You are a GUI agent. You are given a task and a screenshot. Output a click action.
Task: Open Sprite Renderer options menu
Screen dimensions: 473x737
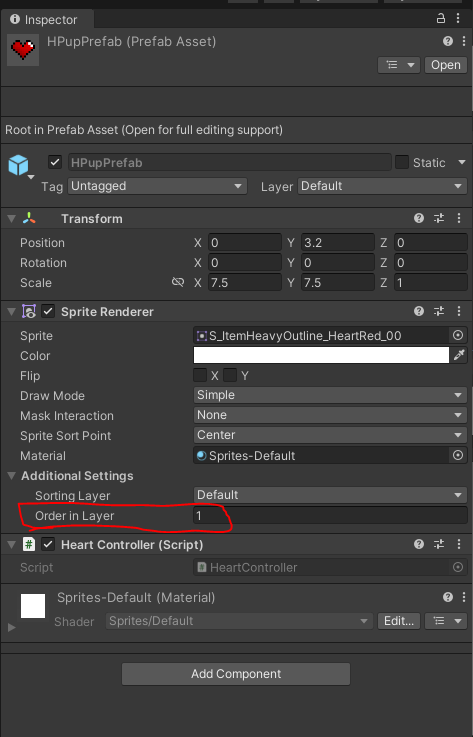pos(459,311)
